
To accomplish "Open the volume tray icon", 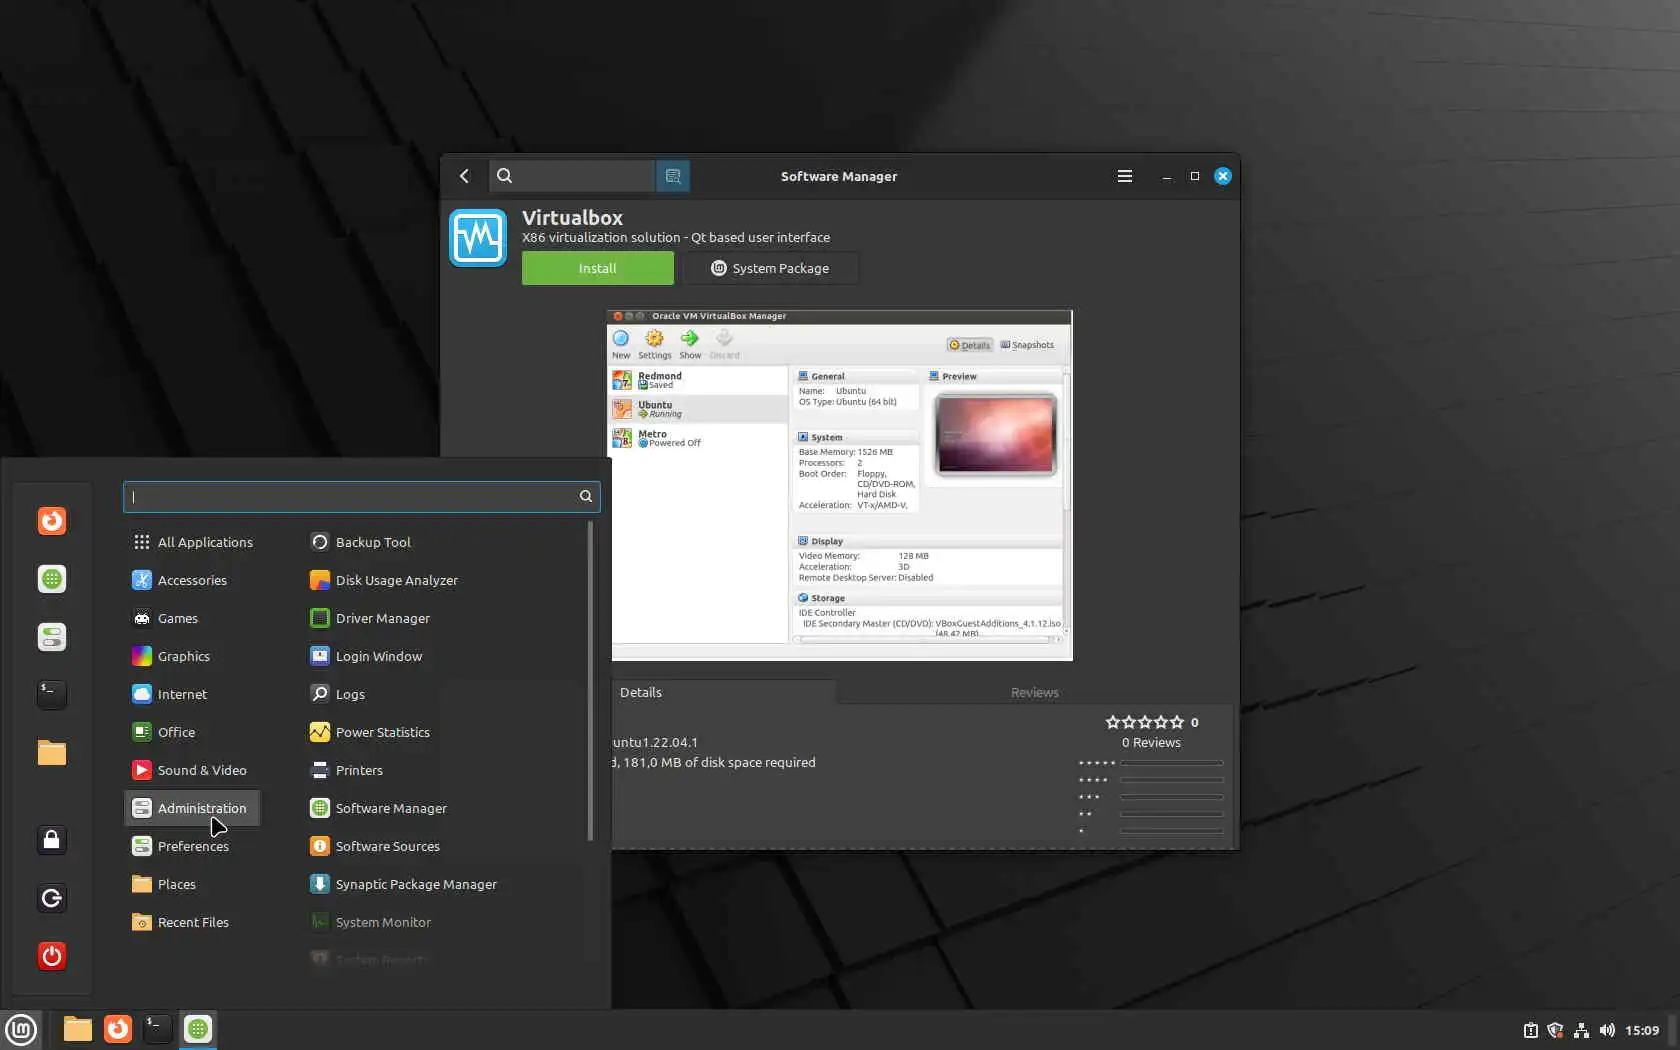I will click(1607, 1030).
